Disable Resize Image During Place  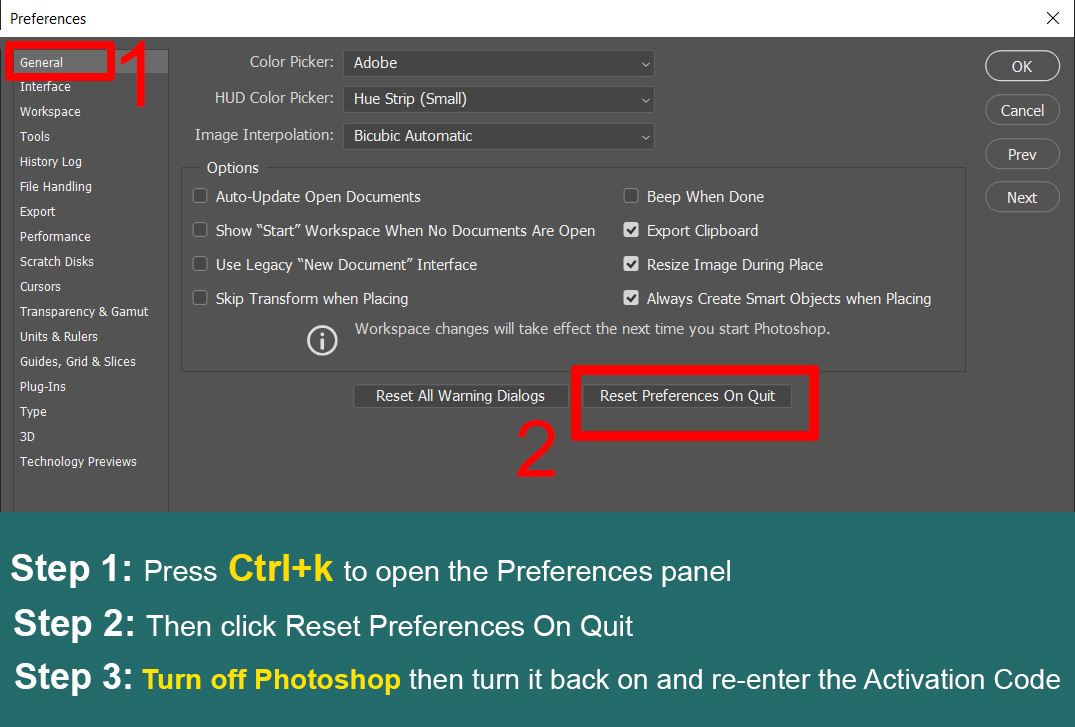click(x=631, y=265)
